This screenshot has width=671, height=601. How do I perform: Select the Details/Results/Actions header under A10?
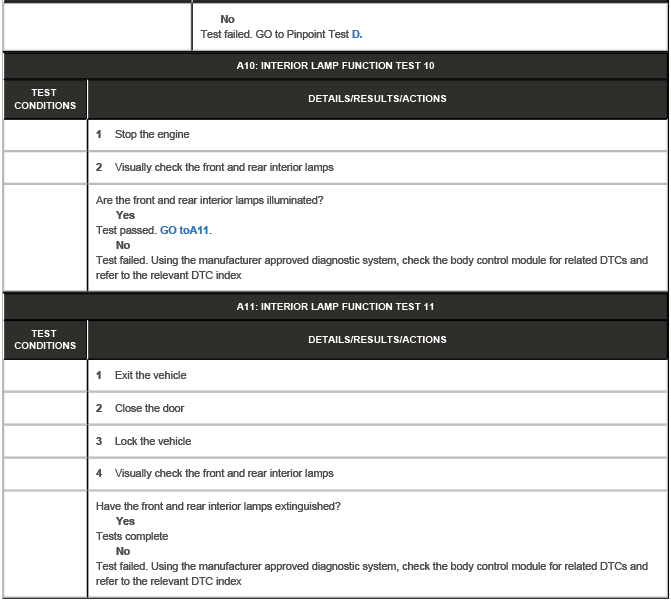(x=377, y=99)
